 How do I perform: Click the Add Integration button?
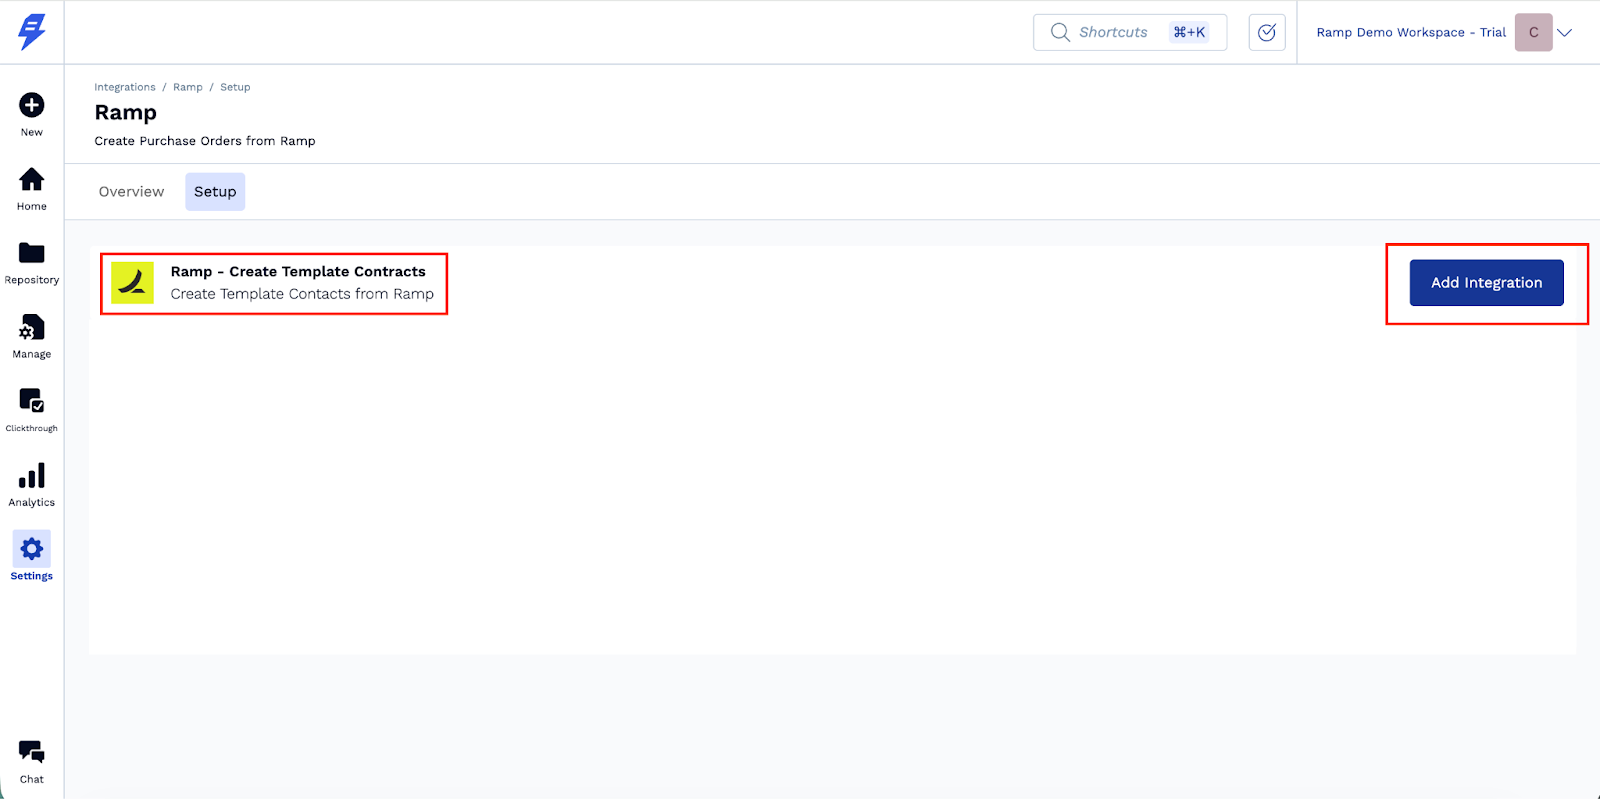(1486, 283)
